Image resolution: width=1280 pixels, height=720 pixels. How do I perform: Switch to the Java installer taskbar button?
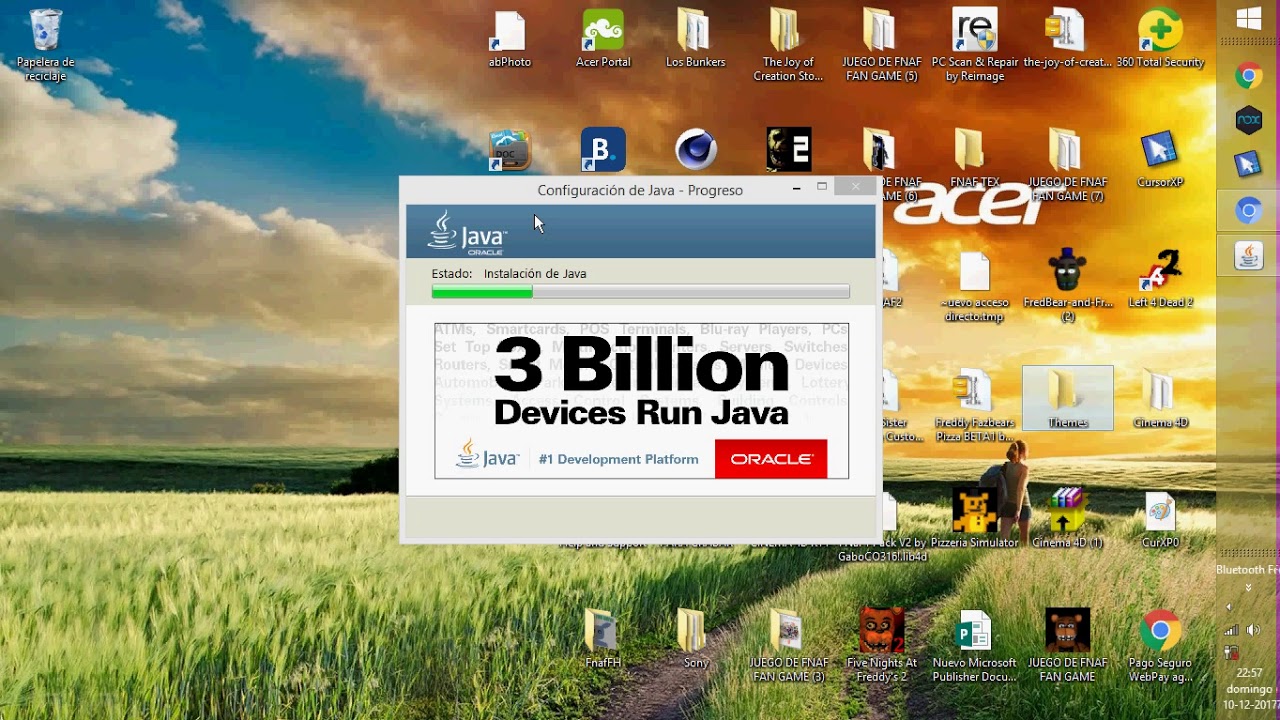tap(1248, 257)
